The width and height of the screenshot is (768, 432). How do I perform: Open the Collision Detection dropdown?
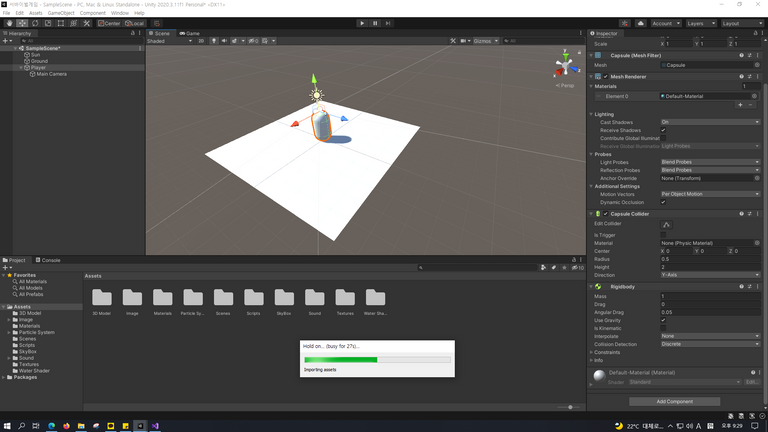pos(710,344)
